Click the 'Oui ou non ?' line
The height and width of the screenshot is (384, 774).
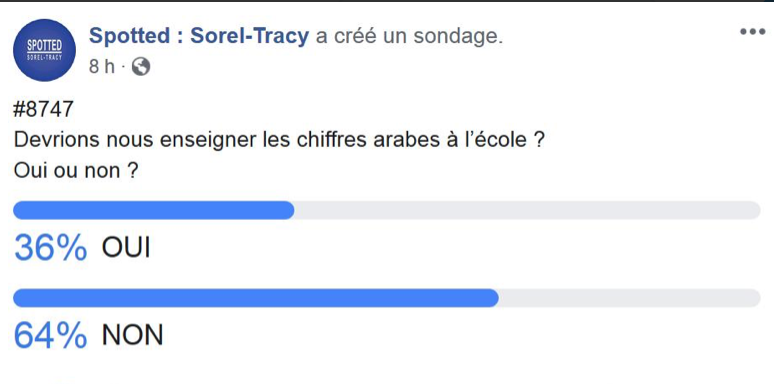76,171
